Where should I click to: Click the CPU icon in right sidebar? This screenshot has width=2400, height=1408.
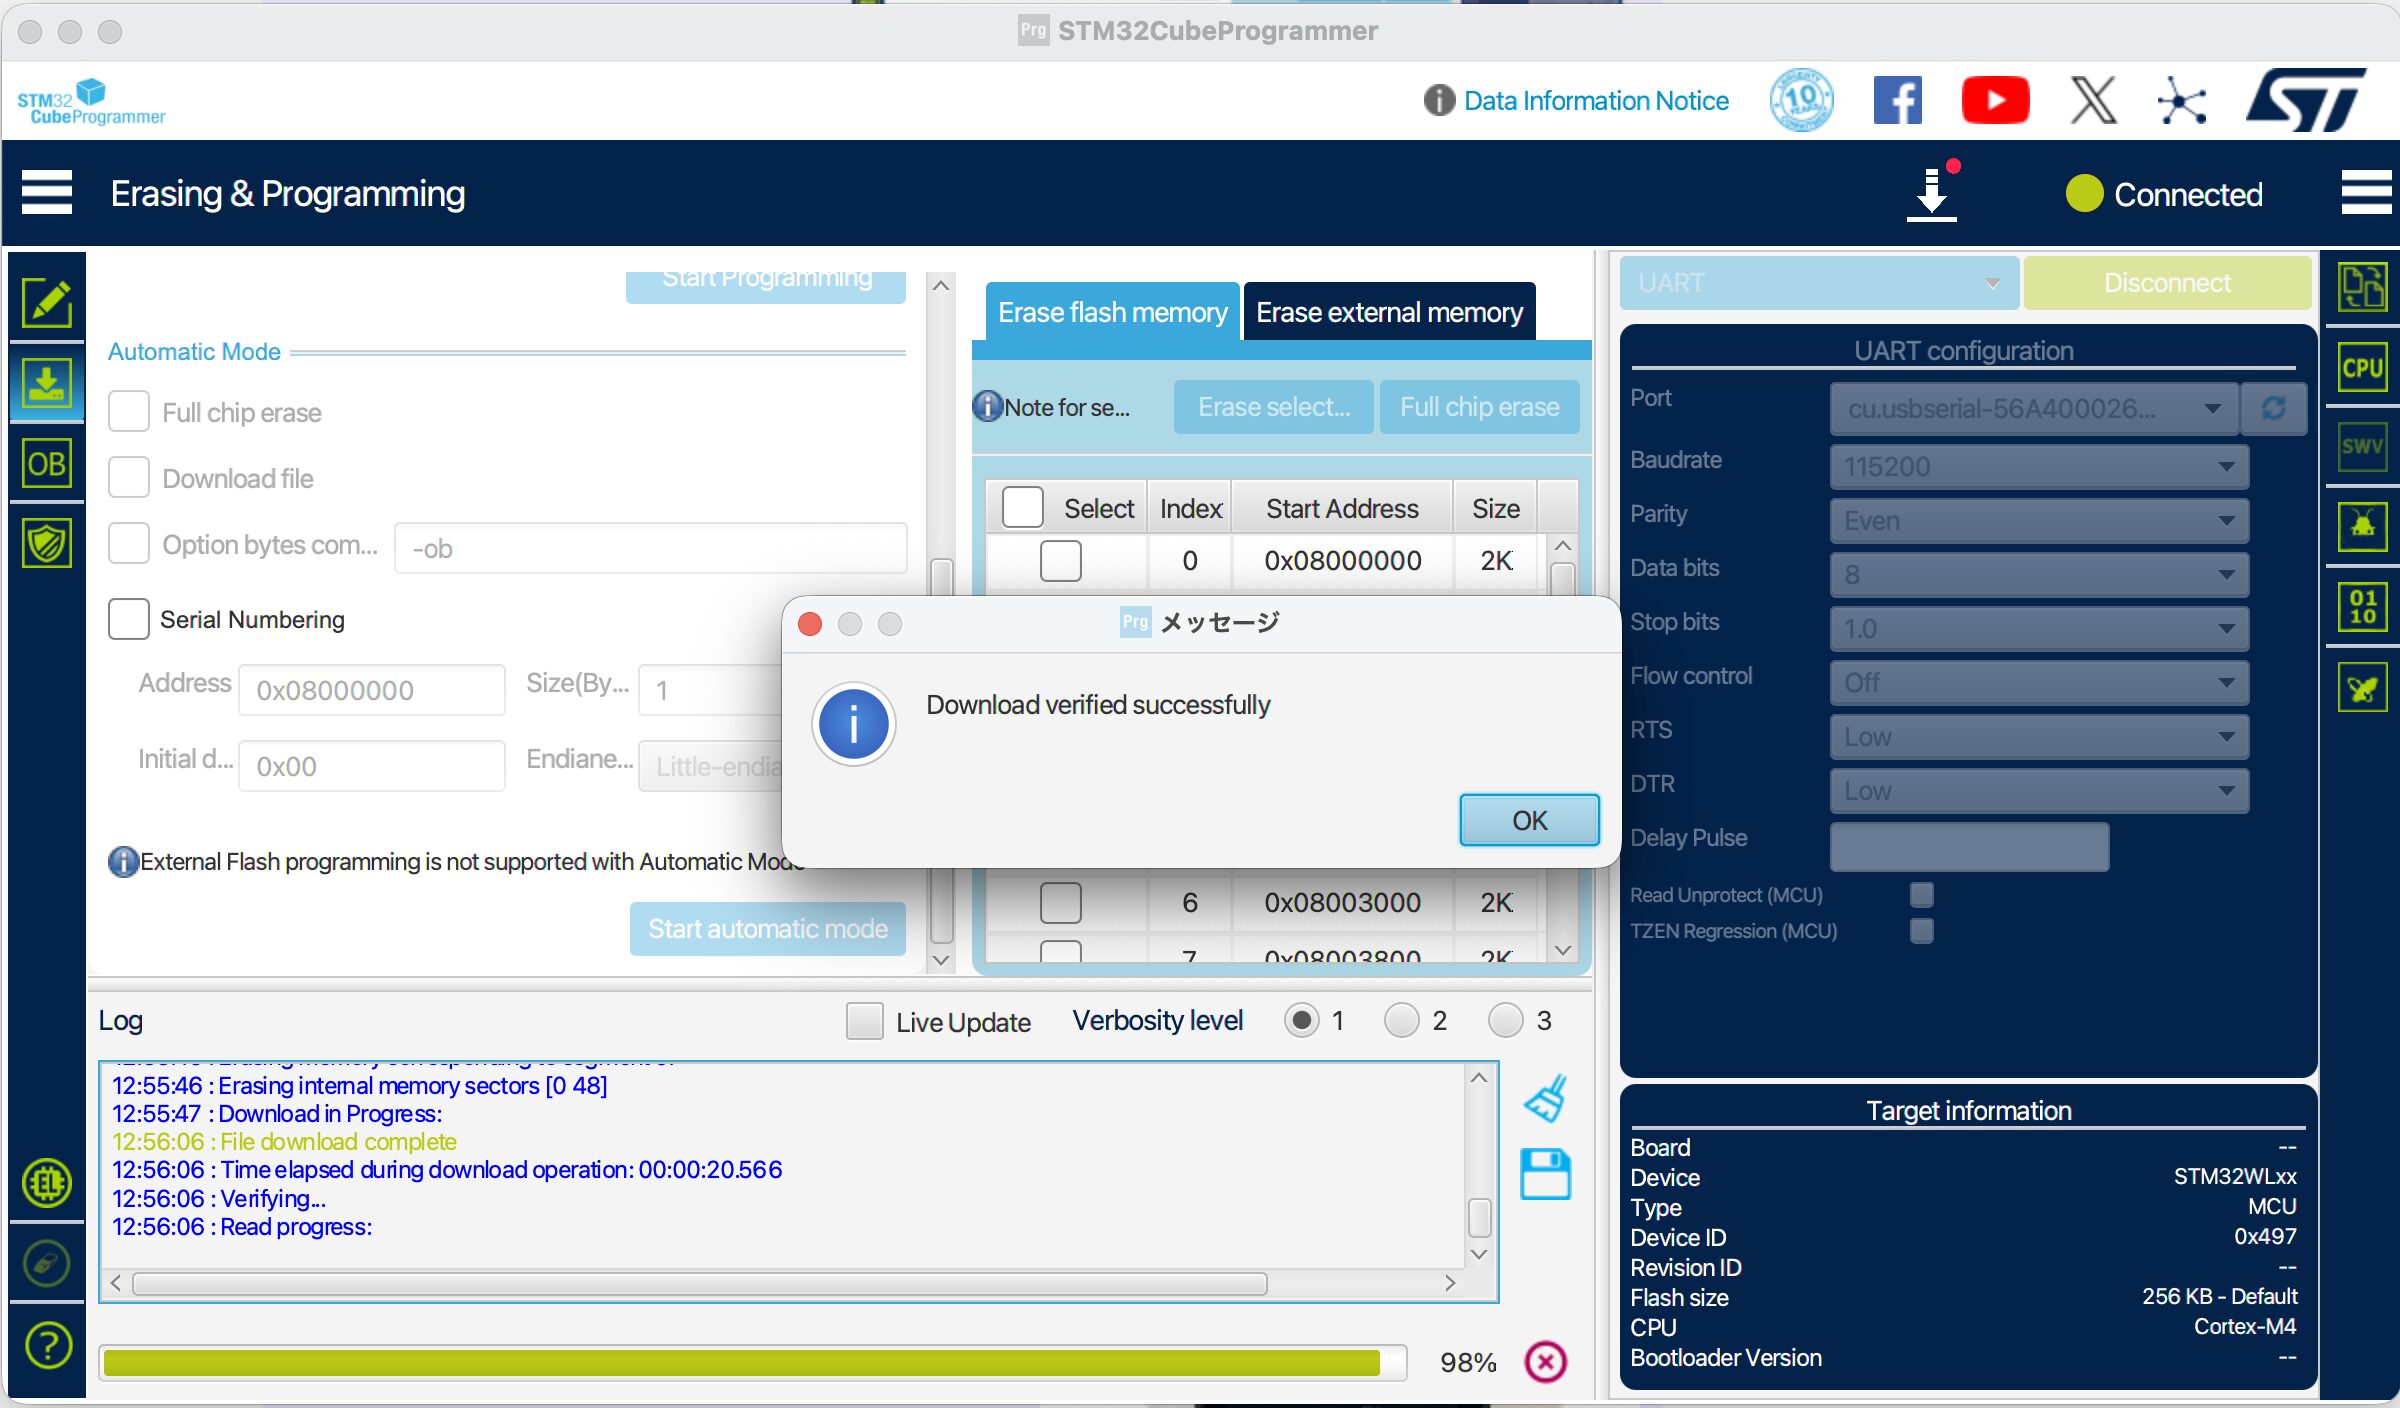tap(2362, 368)
